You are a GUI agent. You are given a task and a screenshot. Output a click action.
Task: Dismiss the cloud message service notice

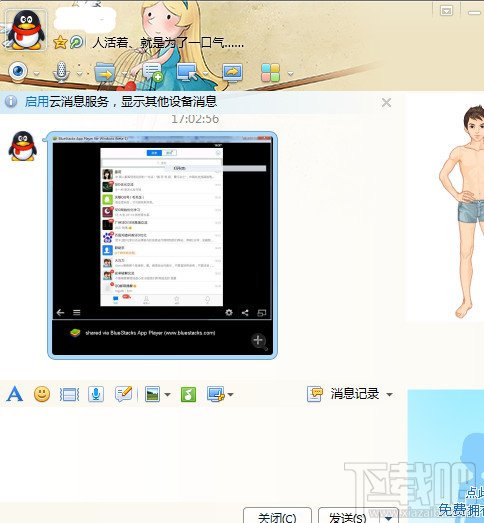[386, 102]
